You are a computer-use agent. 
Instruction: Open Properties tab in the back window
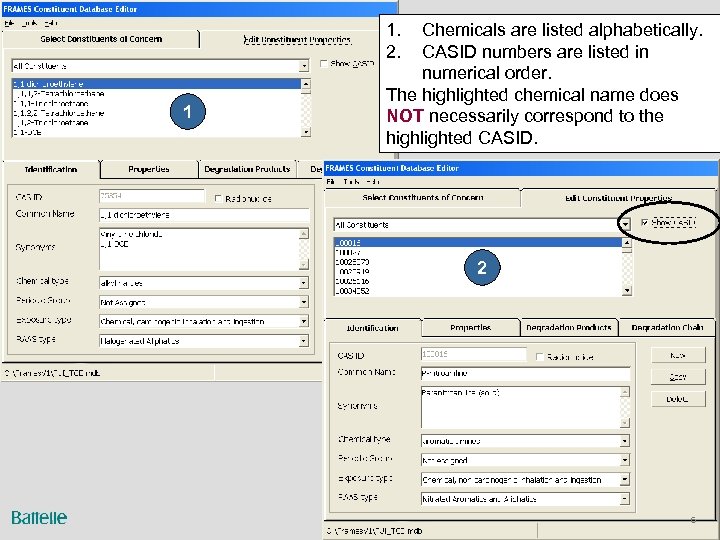coord(149,169)
